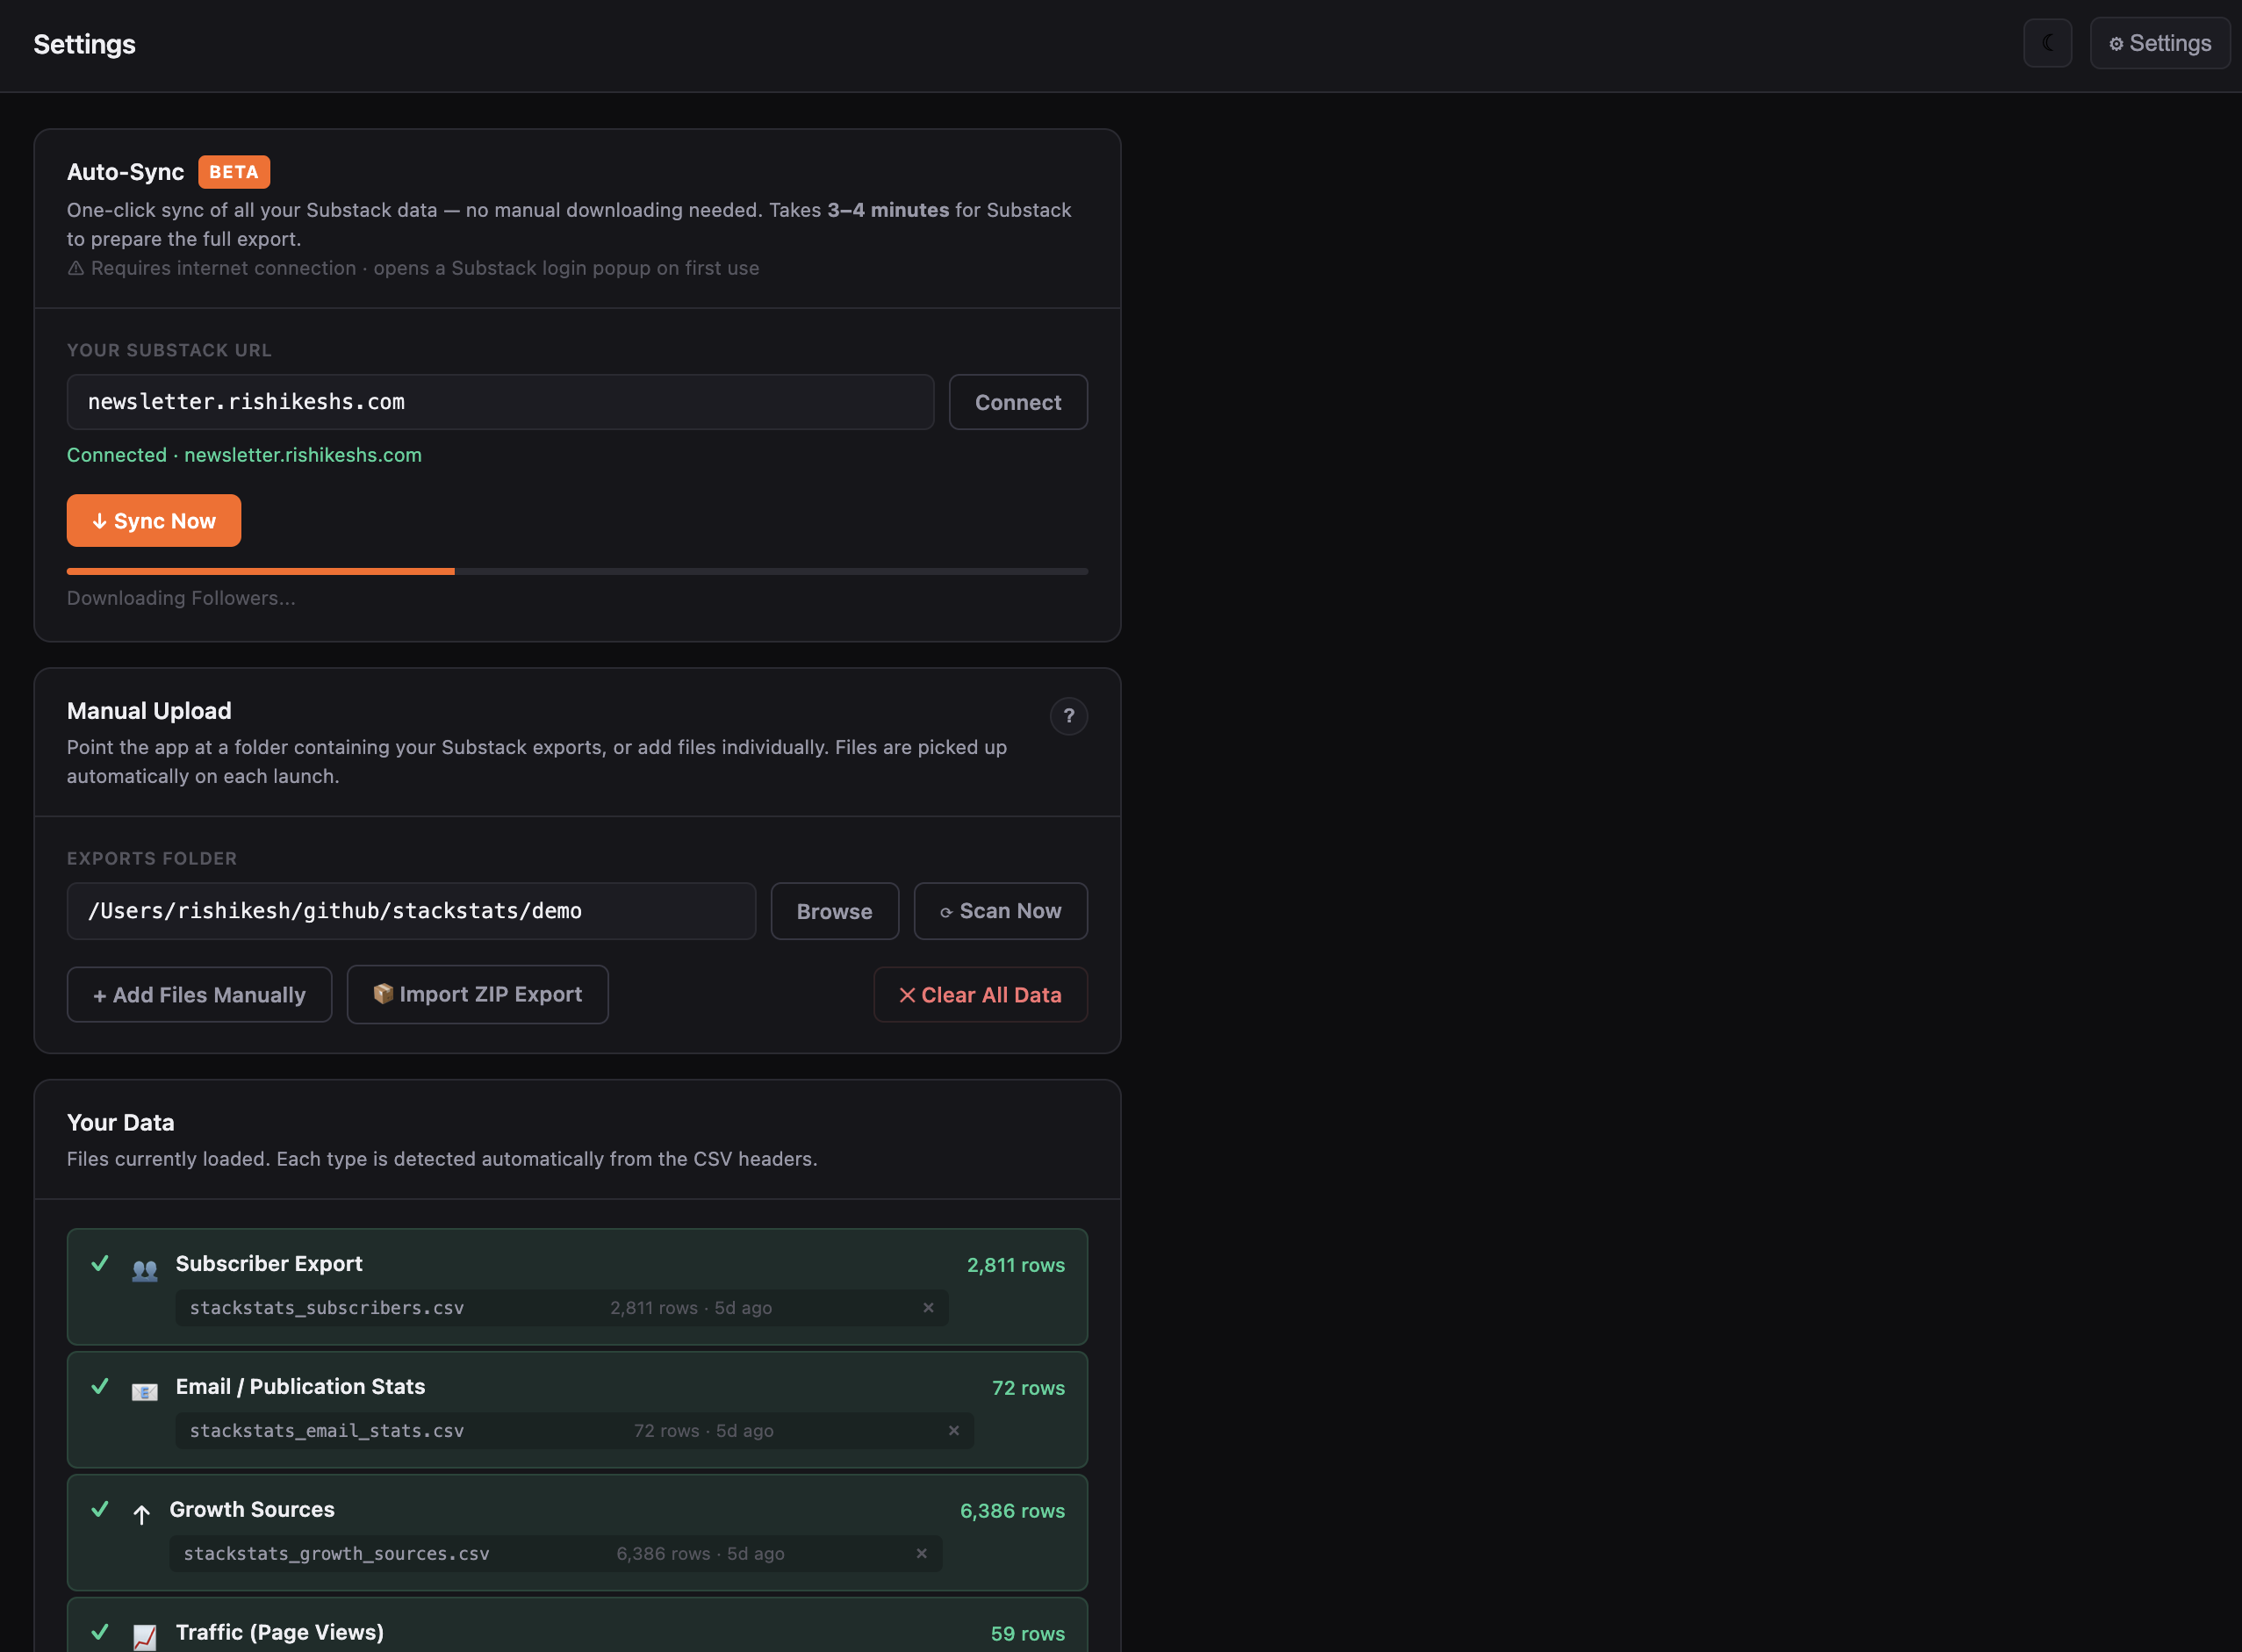
Task: Click the Growth Sources arrow icon
Action: pos(144,1514)
